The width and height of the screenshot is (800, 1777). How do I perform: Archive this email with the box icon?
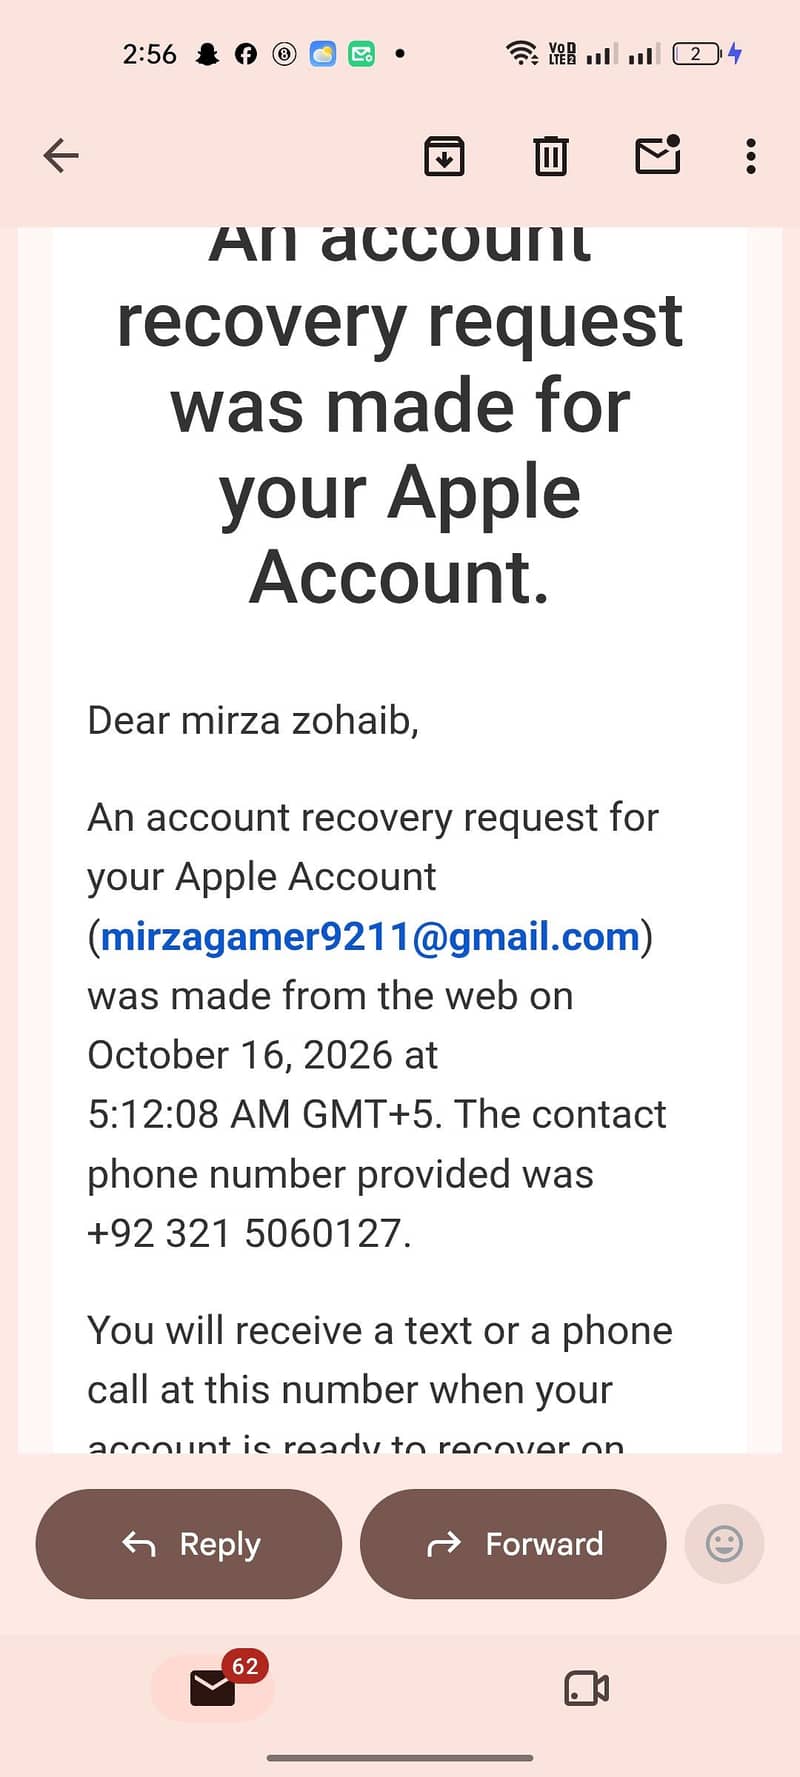click(444, 156)
